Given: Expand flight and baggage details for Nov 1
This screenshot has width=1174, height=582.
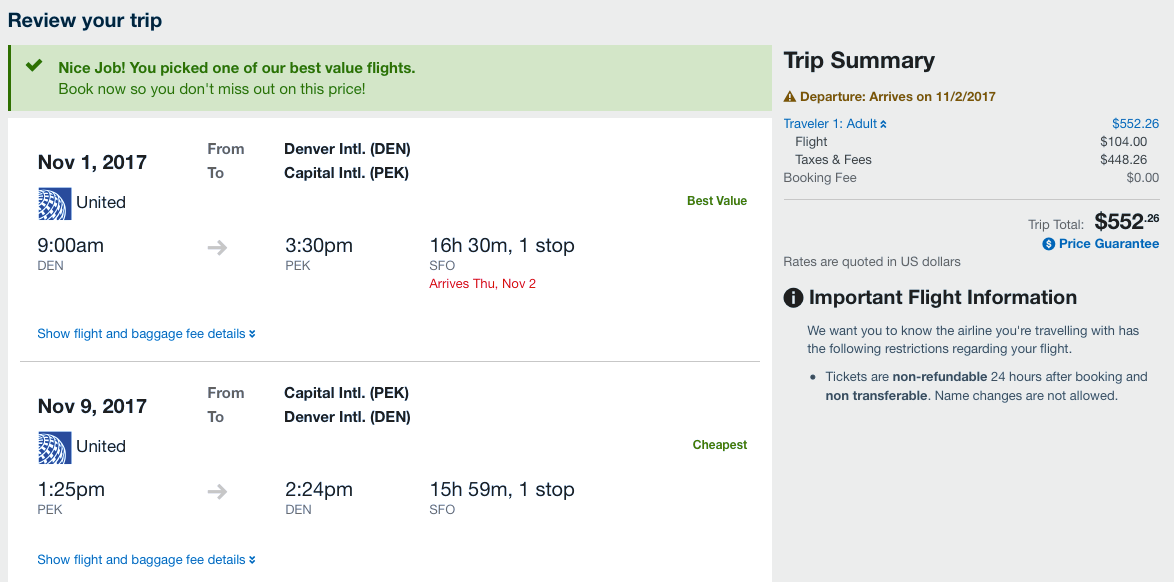Looking at the screenshot, I should coord(146,334).
